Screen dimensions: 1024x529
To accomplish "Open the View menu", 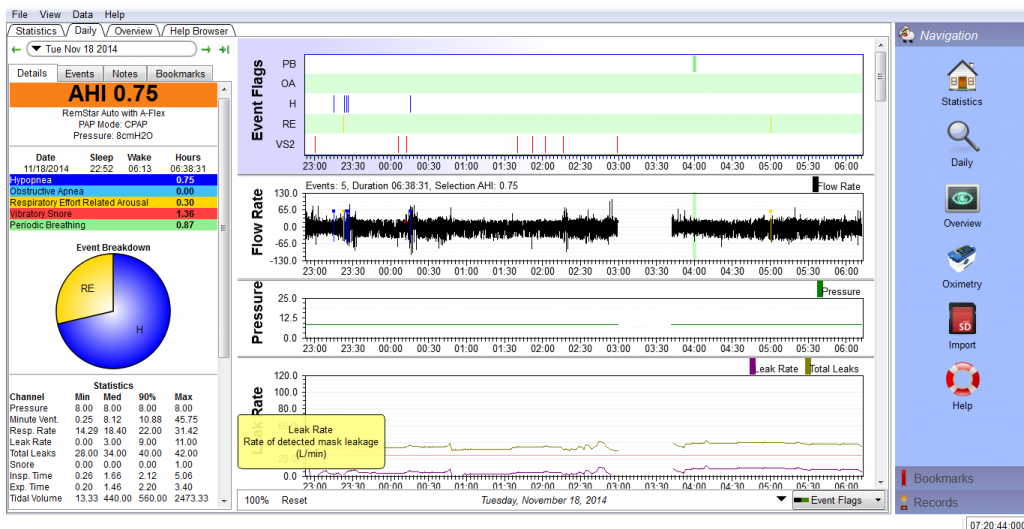I will [x=50, y=14].
